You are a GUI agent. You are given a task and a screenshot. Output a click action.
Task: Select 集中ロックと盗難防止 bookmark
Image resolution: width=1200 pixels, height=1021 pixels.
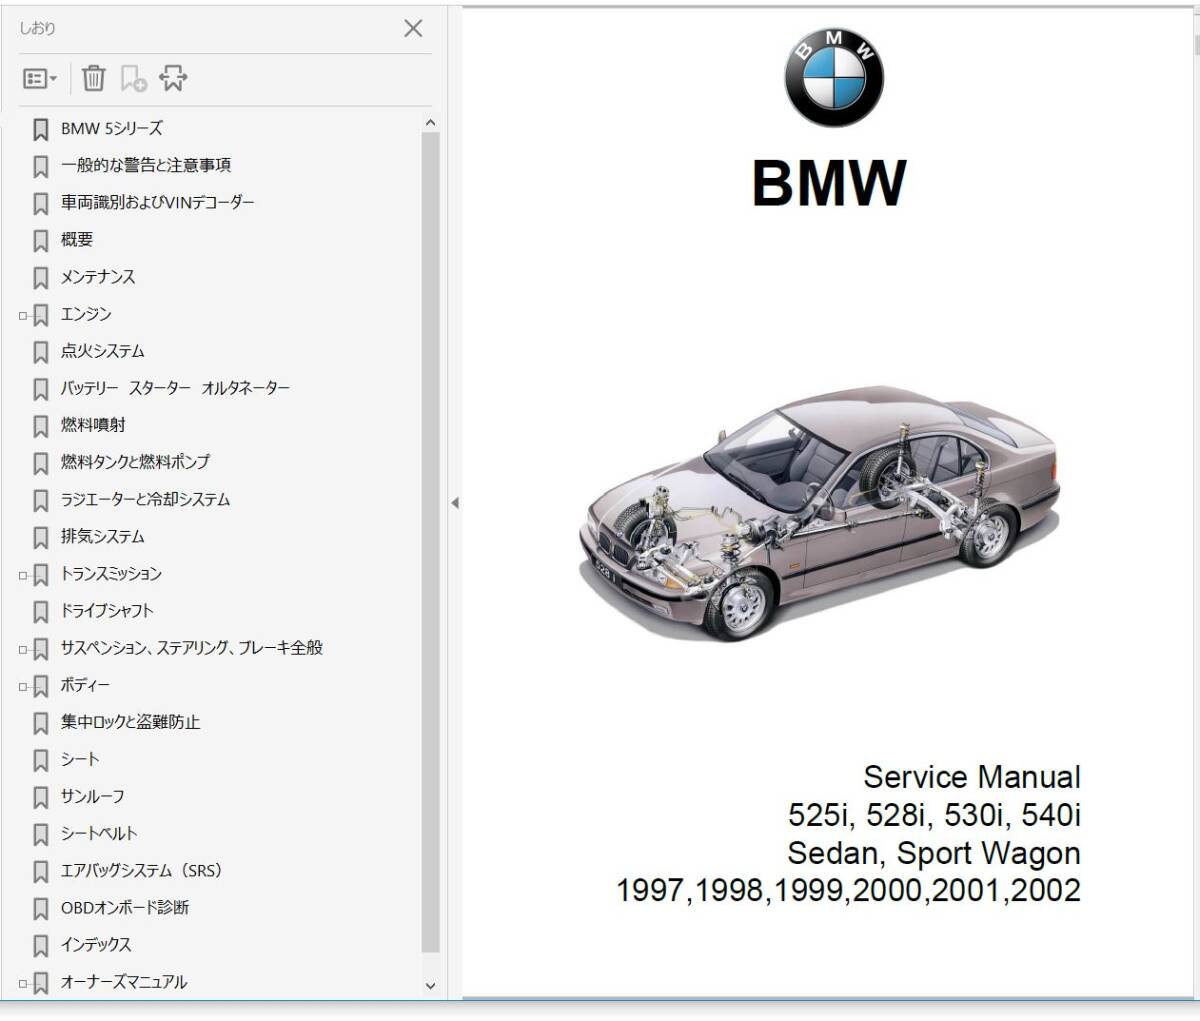tap(130, 722)
